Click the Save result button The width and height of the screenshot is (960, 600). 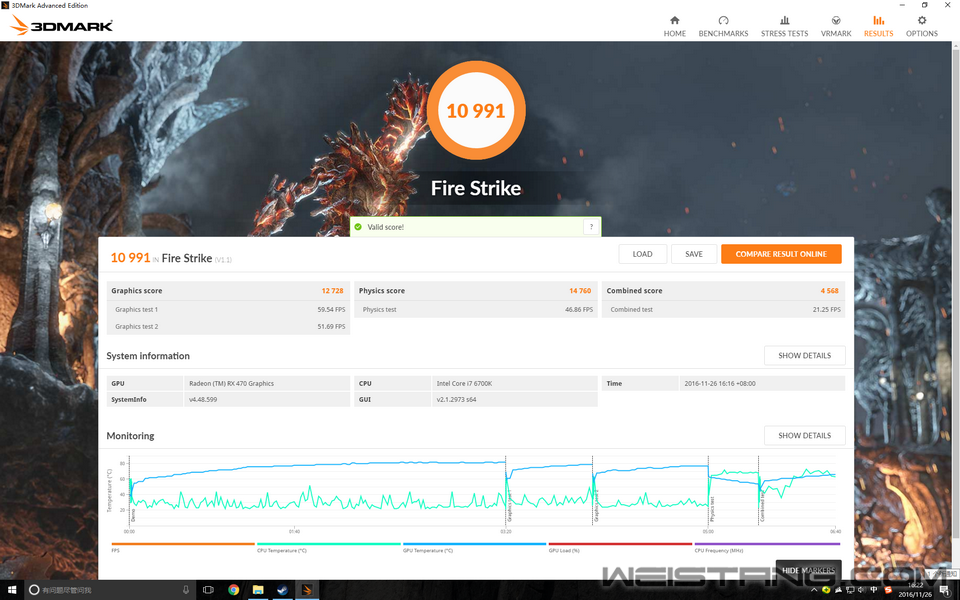pyautogui.click(x=693, y=254)
